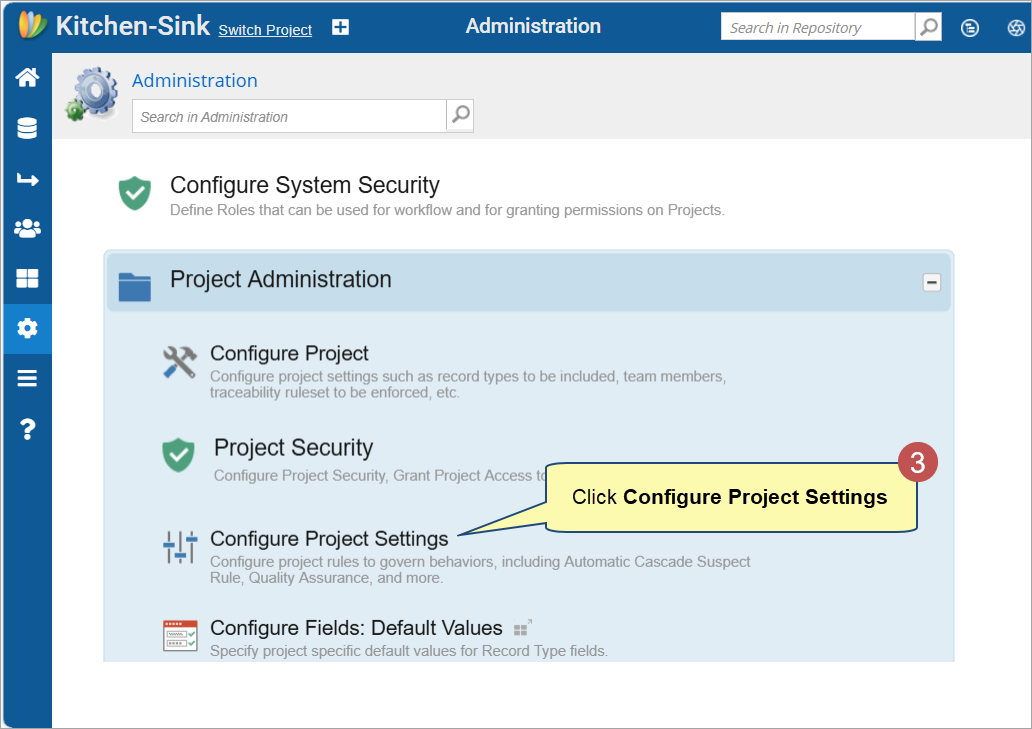Click the Configure Project tools icon

coord(180,363)
